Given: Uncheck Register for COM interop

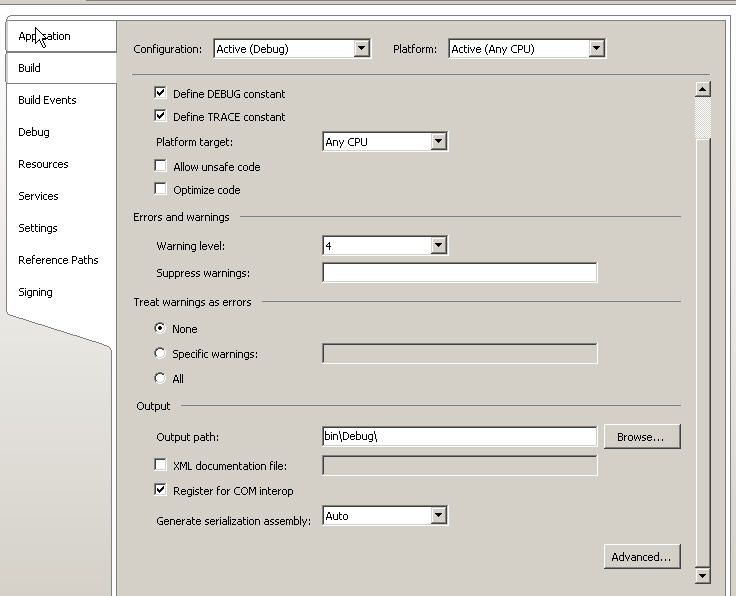Looking at the screenshot, I should point(161,490).
